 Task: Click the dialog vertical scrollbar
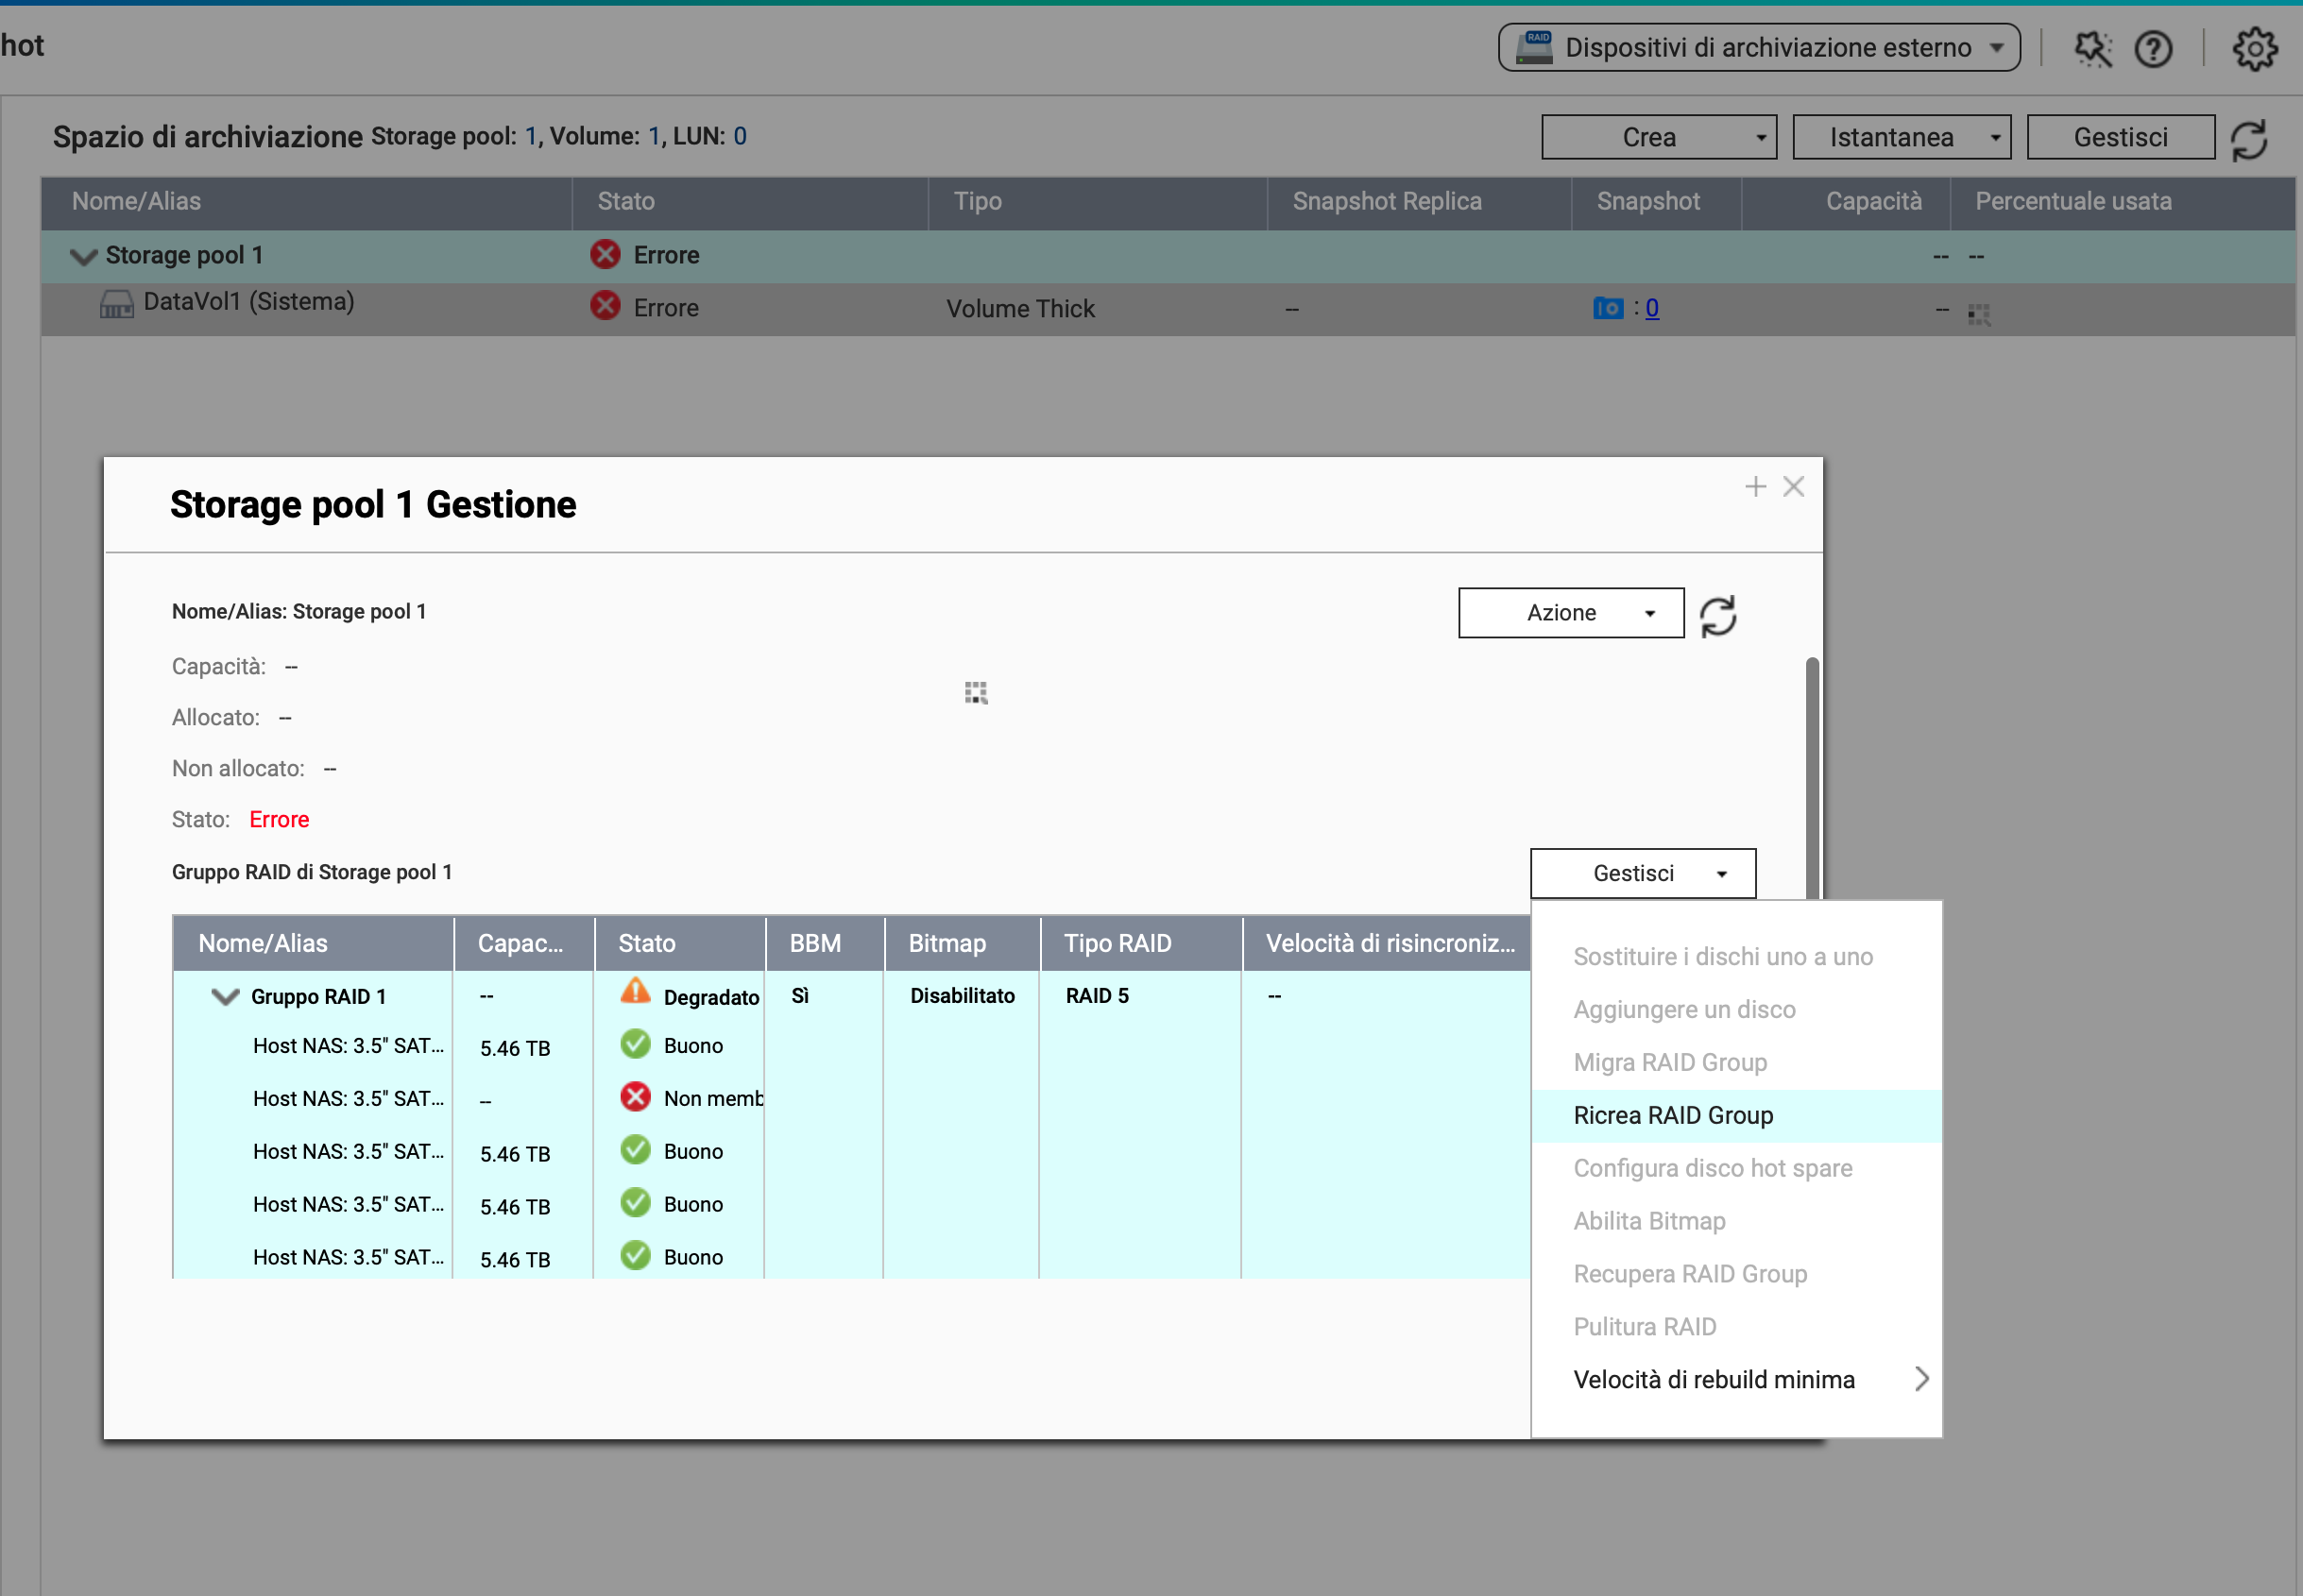[x=1811, y=770]
